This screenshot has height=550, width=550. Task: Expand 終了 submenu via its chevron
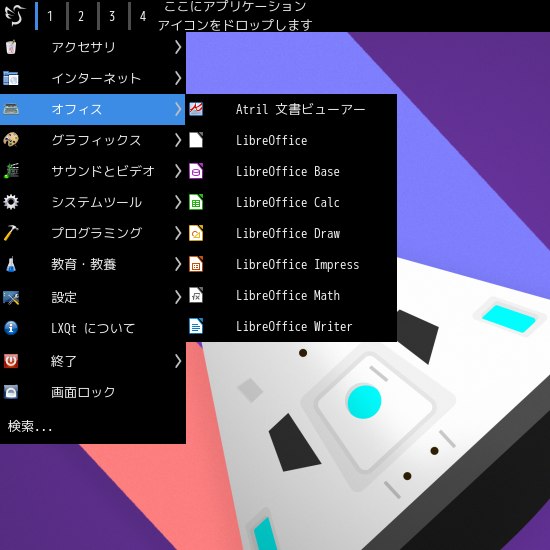coord(178,361)
